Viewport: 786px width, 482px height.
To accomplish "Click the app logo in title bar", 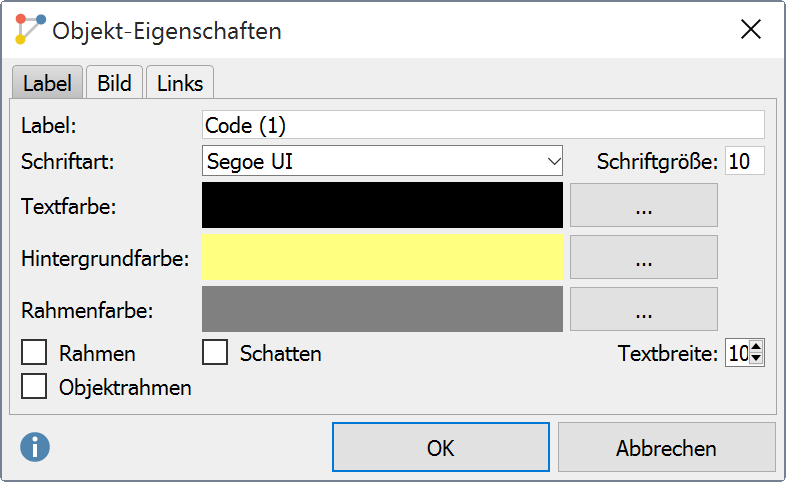I will pos(30,29).
